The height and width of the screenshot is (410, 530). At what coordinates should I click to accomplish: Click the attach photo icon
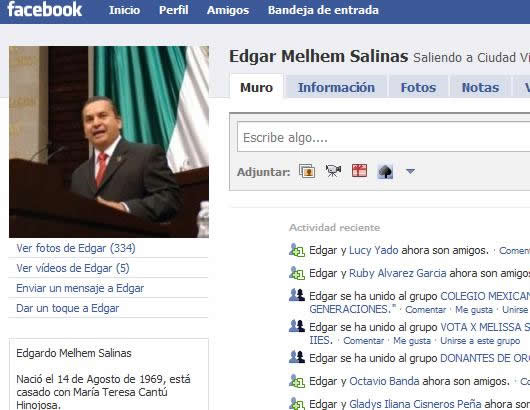tap(307, 171)
